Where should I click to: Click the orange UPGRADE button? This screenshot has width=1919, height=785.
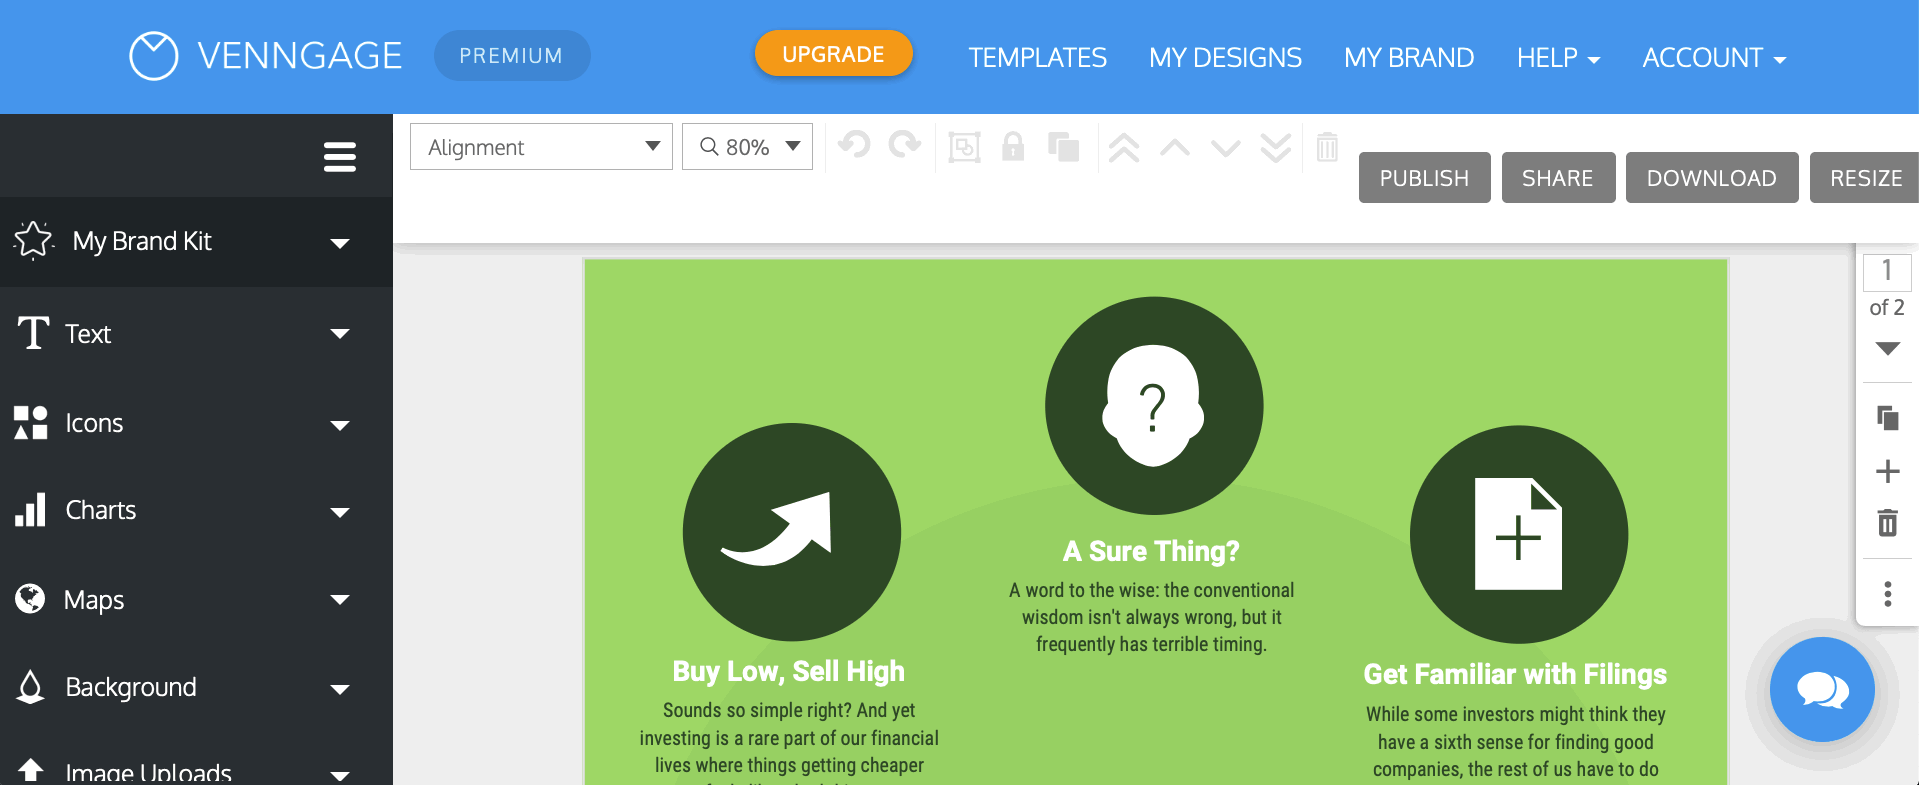pyautogui.click(x=833, y=54)
